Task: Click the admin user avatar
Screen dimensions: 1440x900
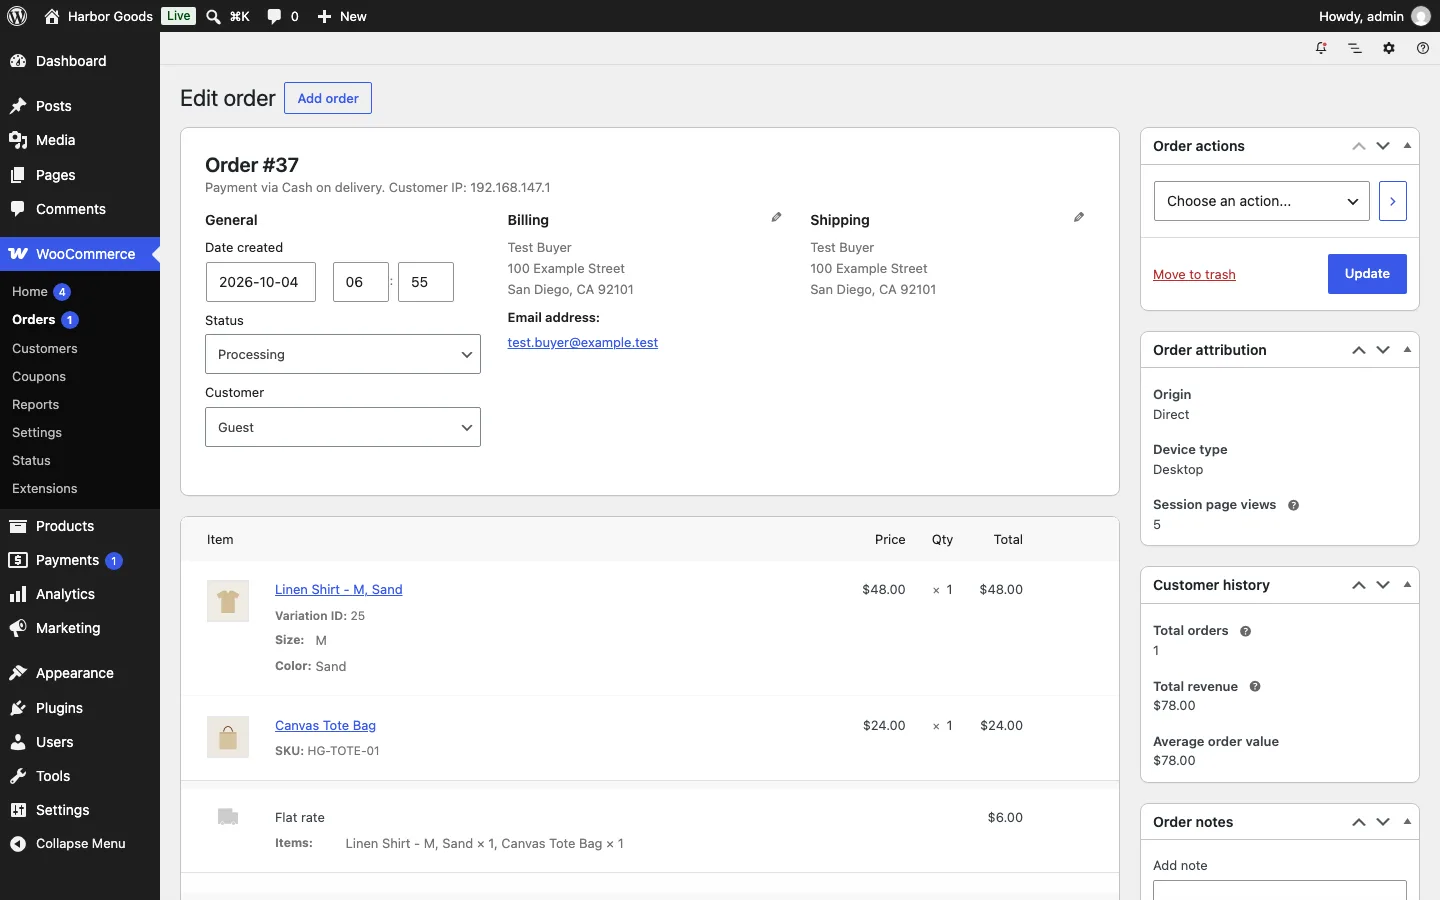Action: coord(1421,16)
